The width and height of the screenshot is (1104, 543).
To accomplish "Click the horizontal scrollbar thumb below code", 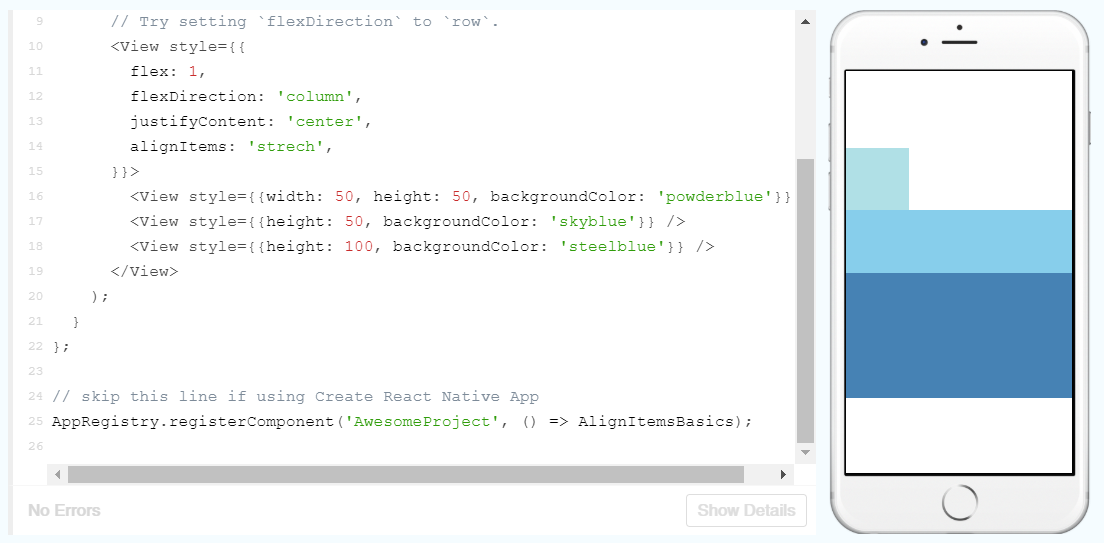I will pyautogui.click(x=405, y=474).
